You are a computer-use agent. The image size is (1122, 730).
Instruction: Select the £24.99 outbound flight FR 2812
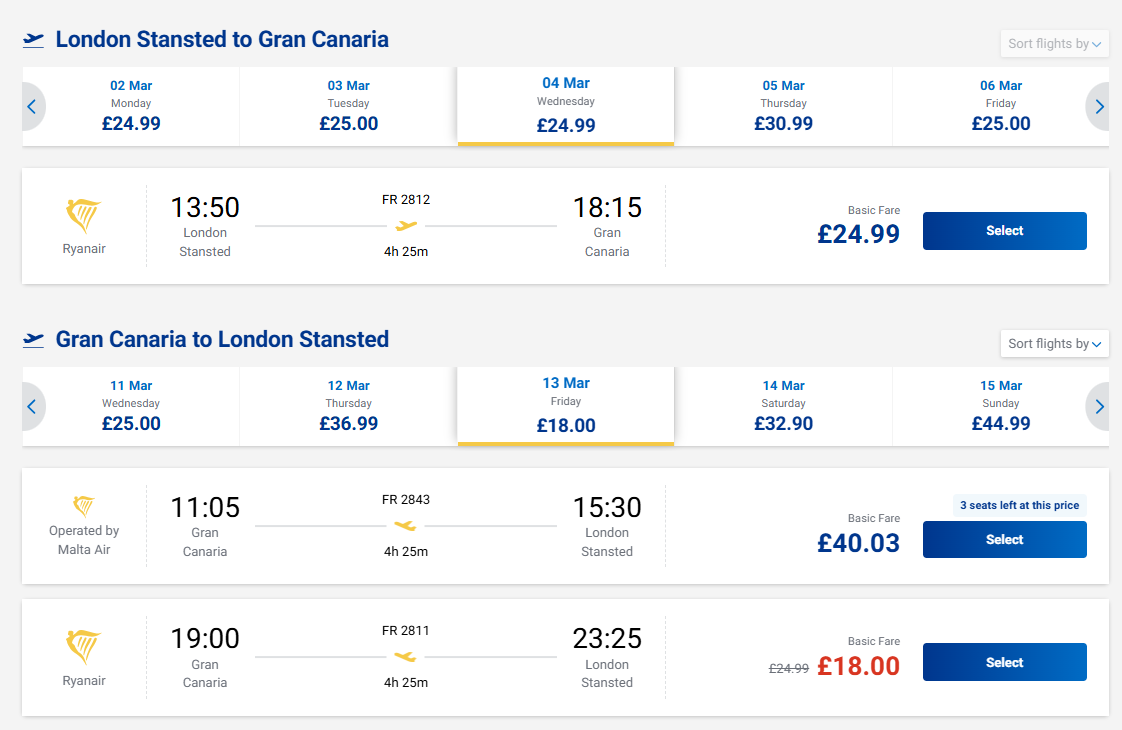pos(1004,231)
